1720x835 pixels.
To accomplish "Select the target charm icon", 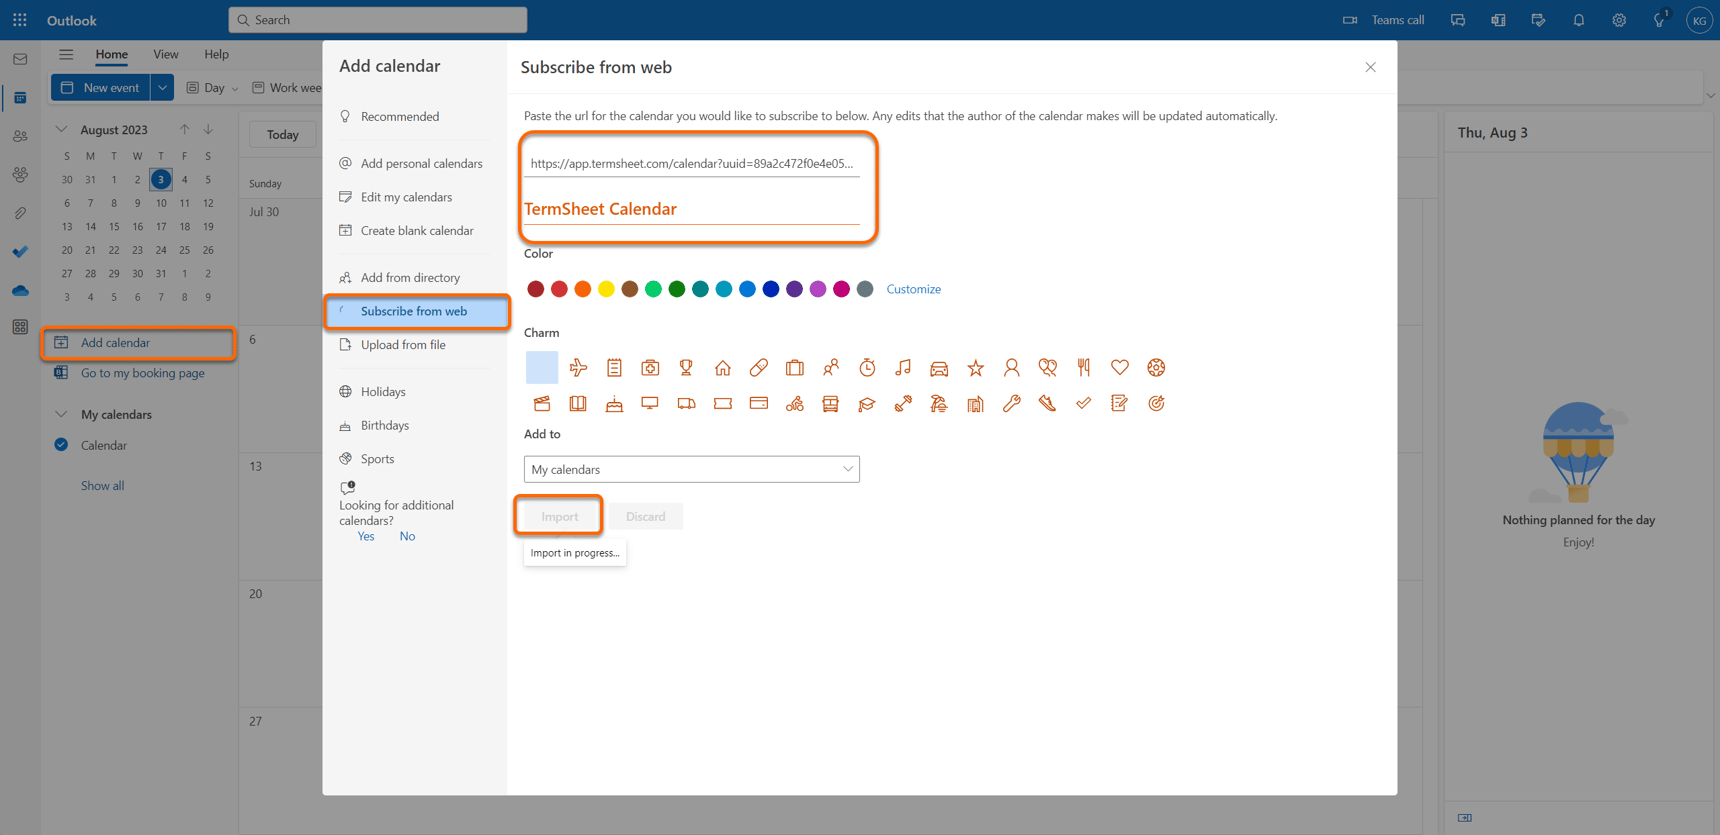I will click(x=1156, y=404).
